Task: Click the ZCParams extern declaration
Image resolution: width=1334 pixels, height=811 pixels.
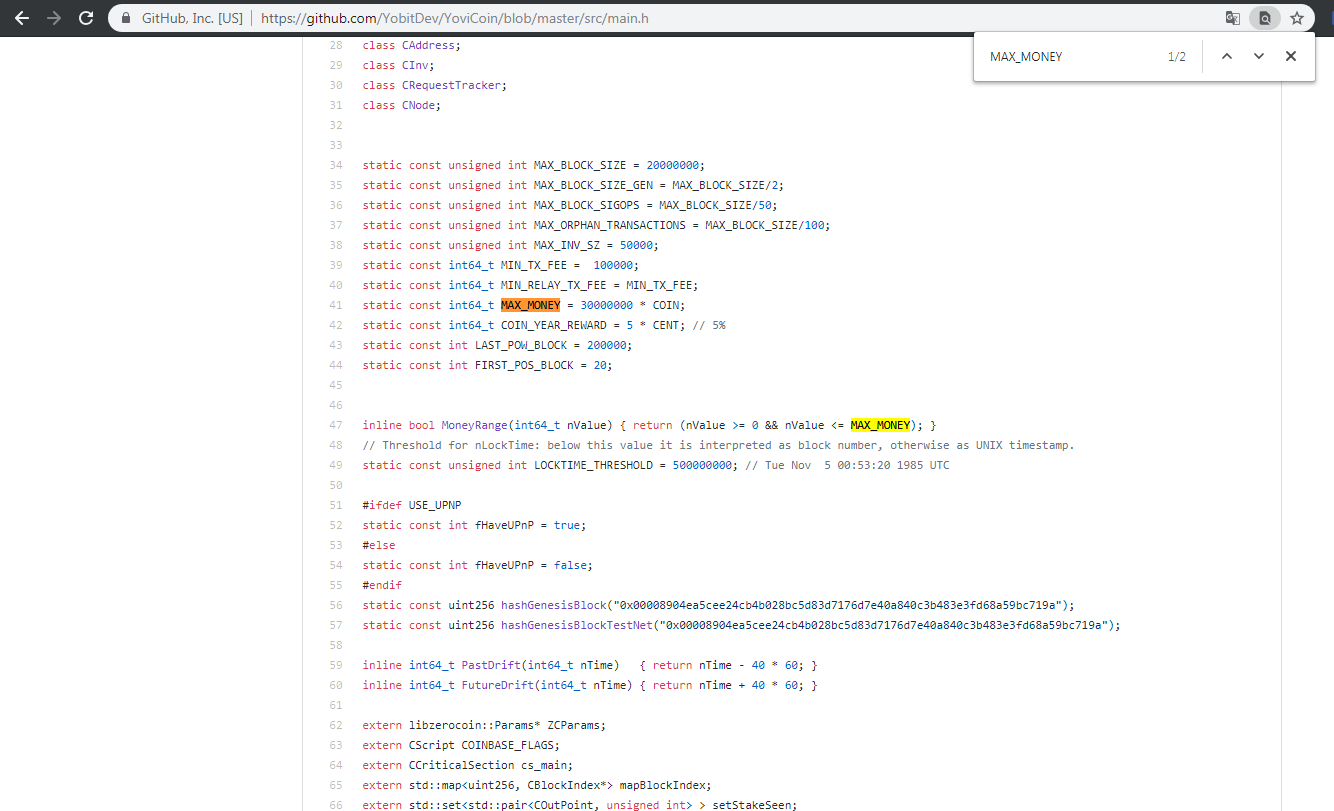Action: click(x=484, y=725)
